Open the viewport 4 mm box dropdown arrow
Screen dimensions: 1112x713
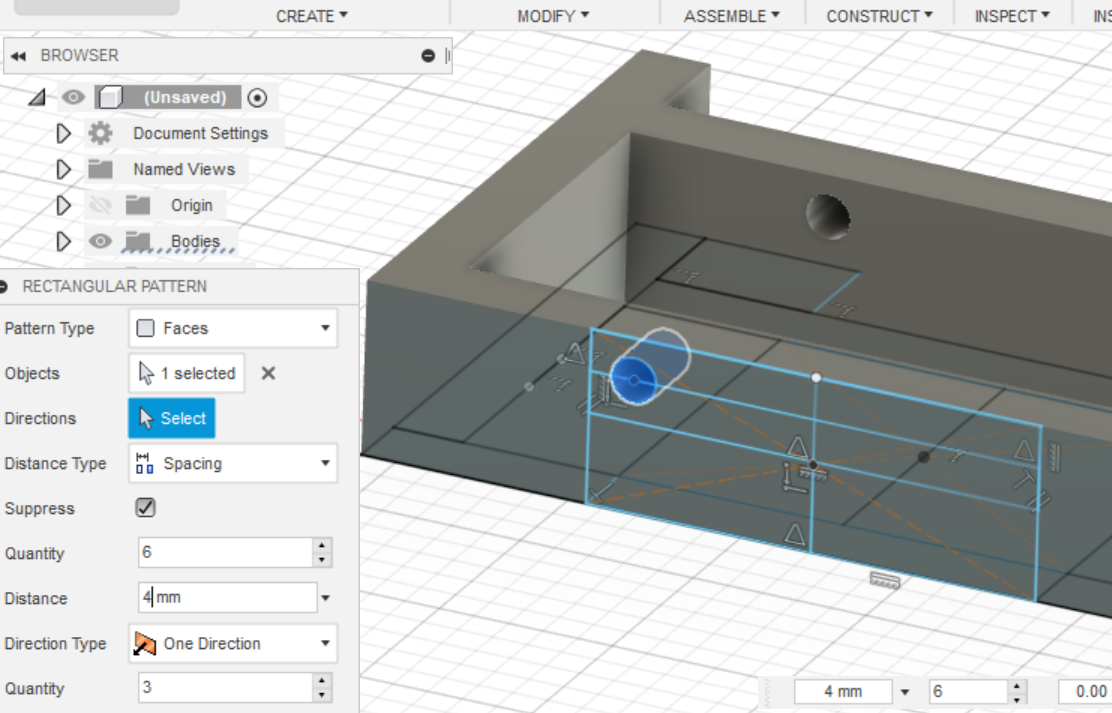(x=905, y=692)
